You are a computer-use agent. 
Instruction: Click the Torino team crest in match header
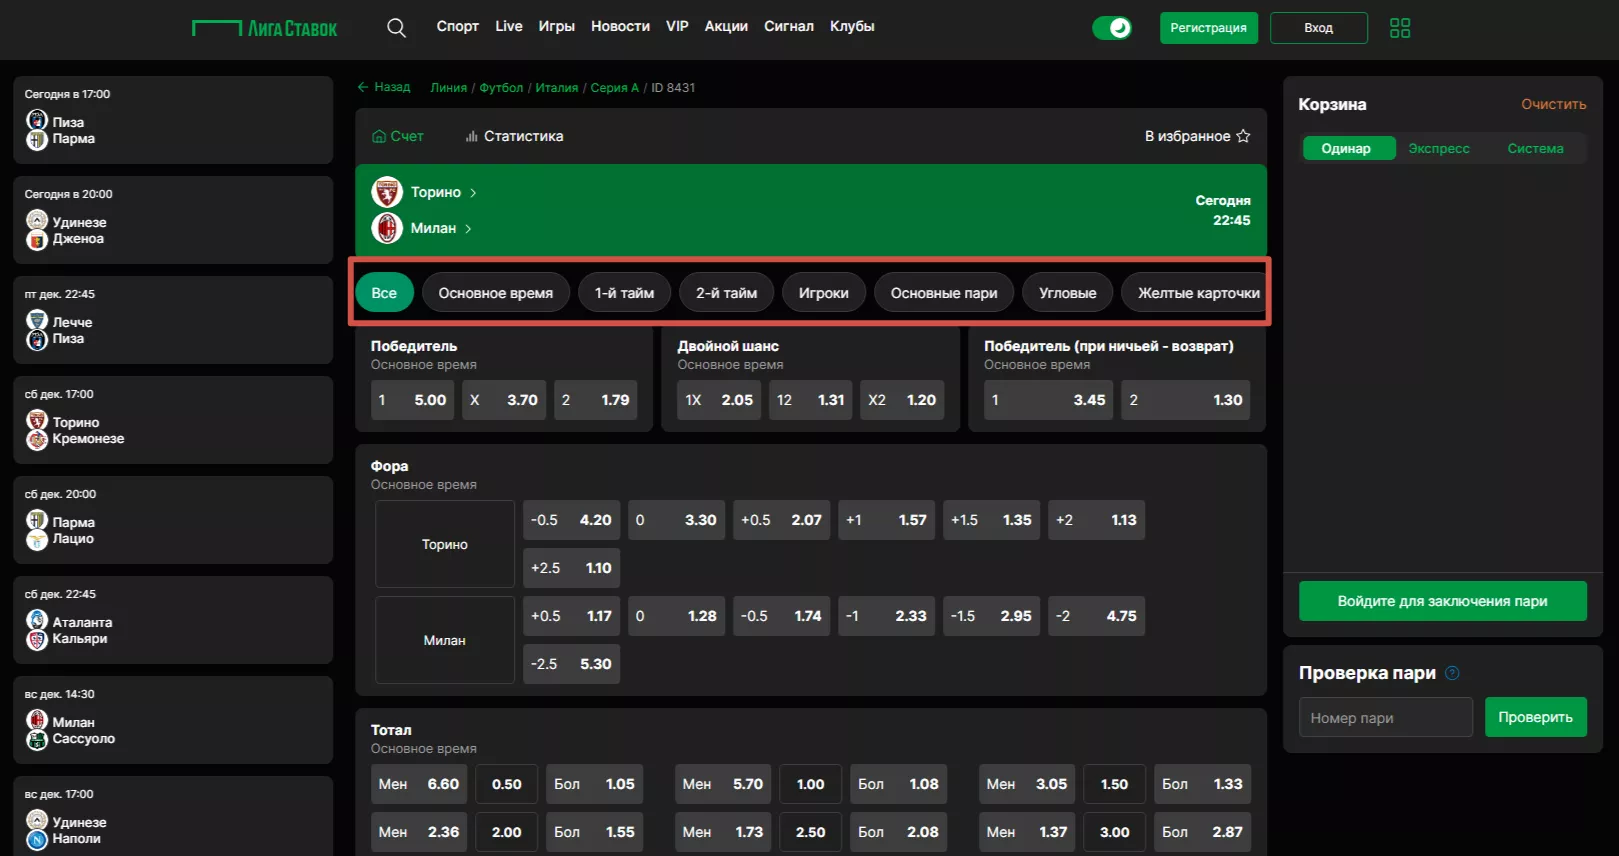tap(387, 192)
